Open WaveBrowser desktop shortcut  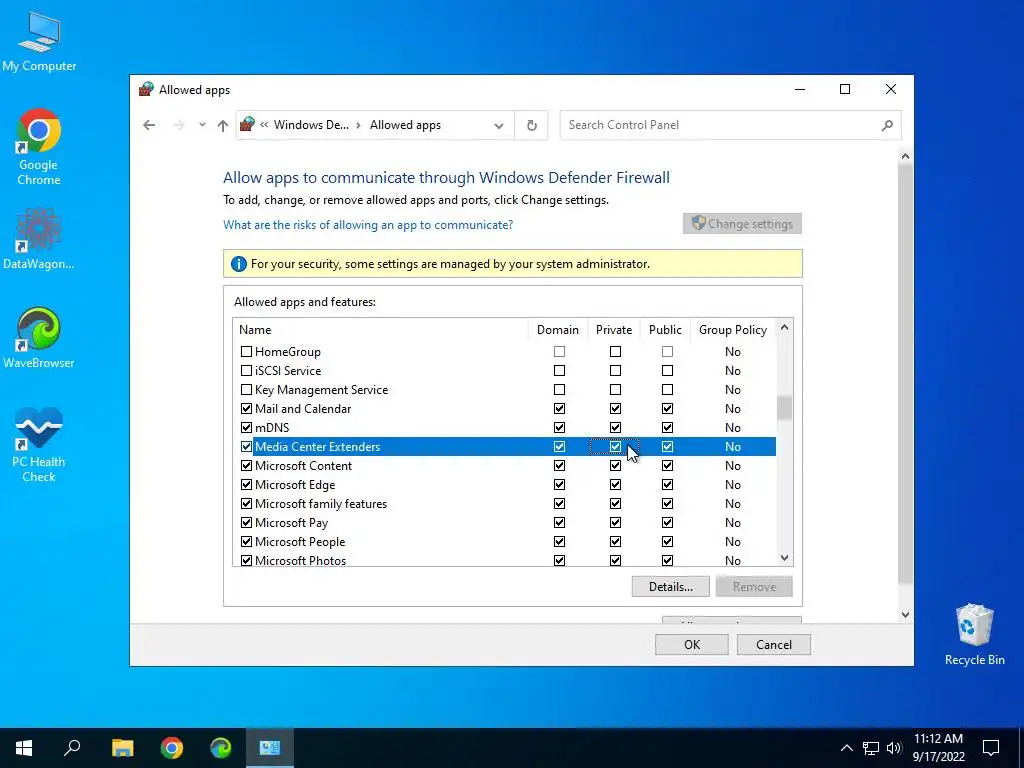point(39,338)
